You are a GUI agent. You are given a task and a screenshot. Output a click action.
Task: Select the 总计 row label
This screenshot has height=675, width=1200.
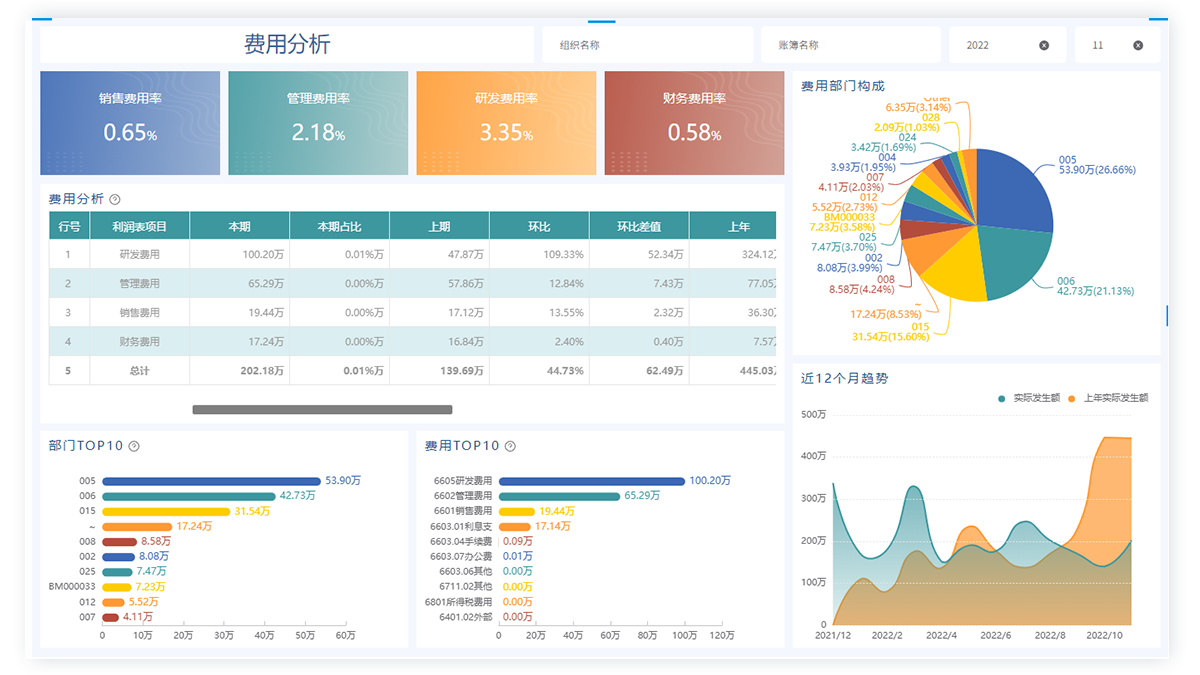click(x=139, y=371)
